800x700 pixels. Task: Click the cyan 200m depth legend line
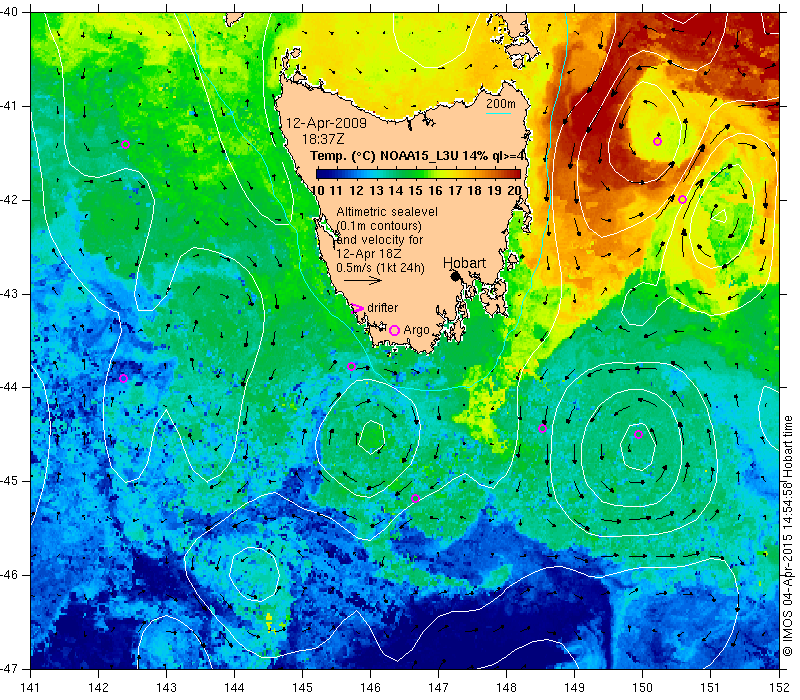point(498,113)
